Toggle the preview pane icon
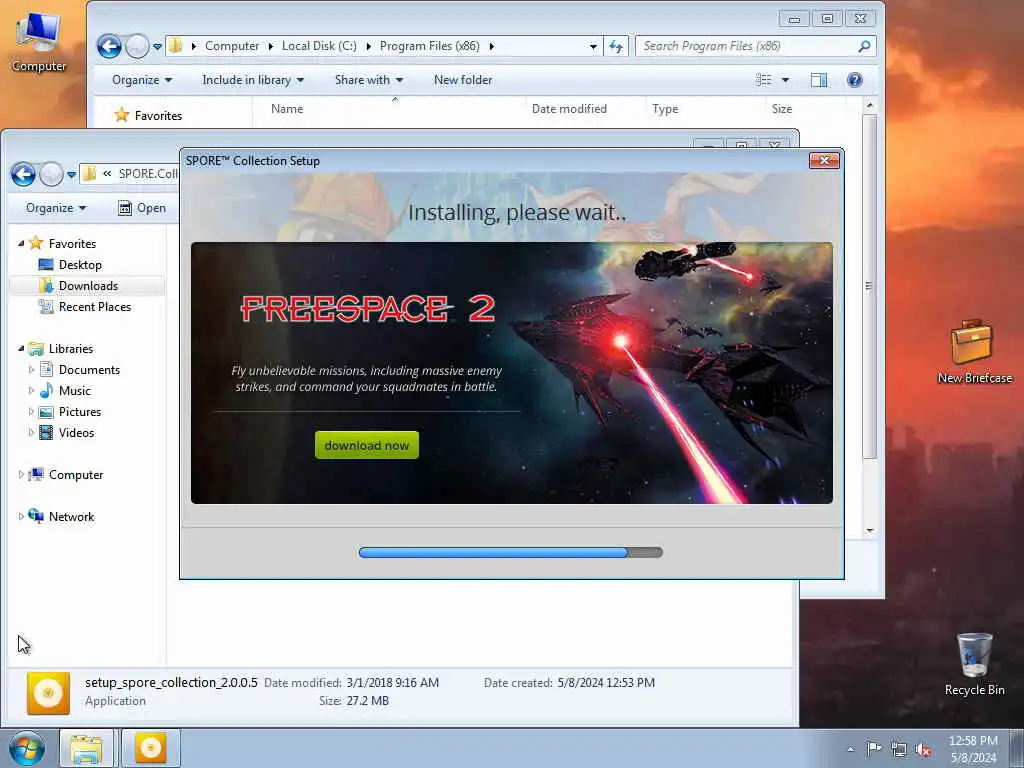The height and width of the screenshot is (768, 1024). 819,80
